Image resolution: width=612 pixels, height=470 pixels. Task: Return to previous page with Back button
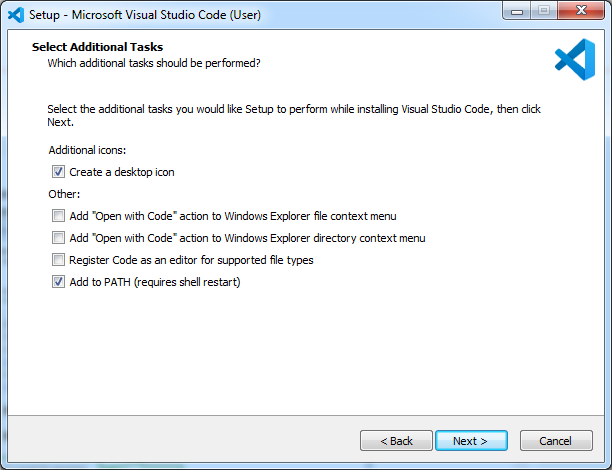point(396,441)
